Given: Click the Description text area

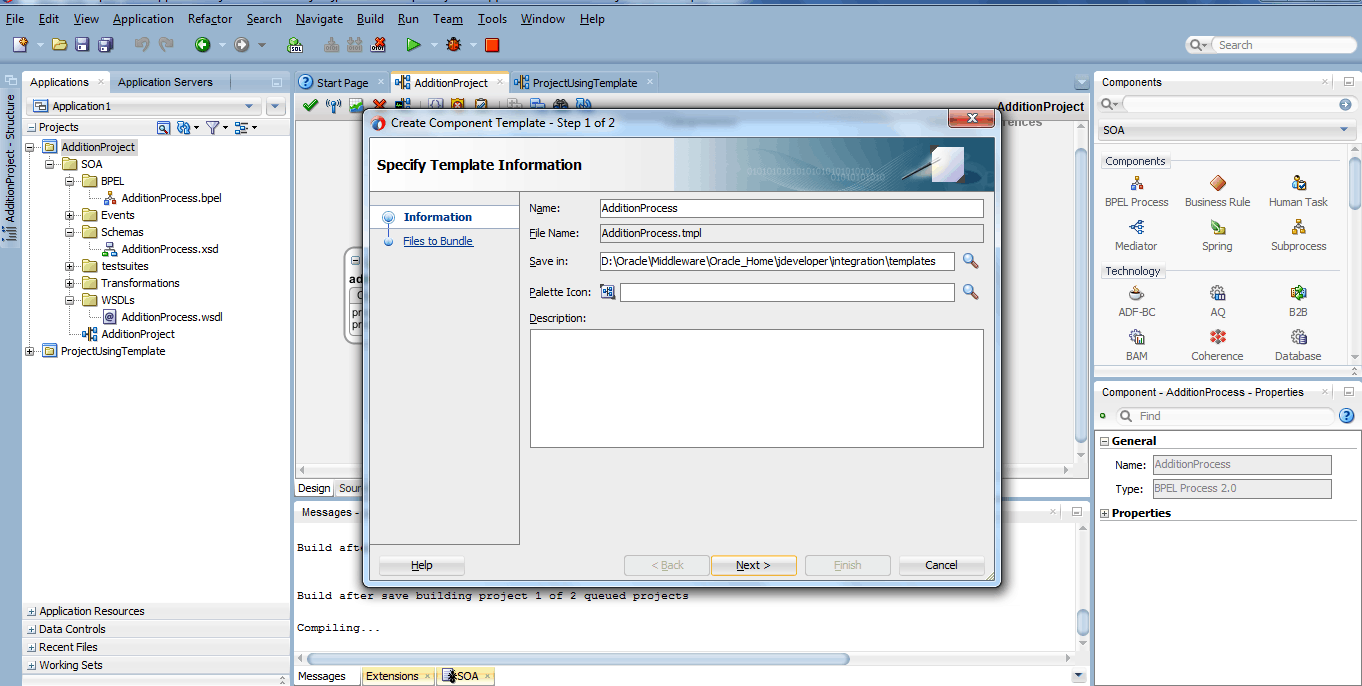Looking at the screenshot, I should (x=757, y=388).
